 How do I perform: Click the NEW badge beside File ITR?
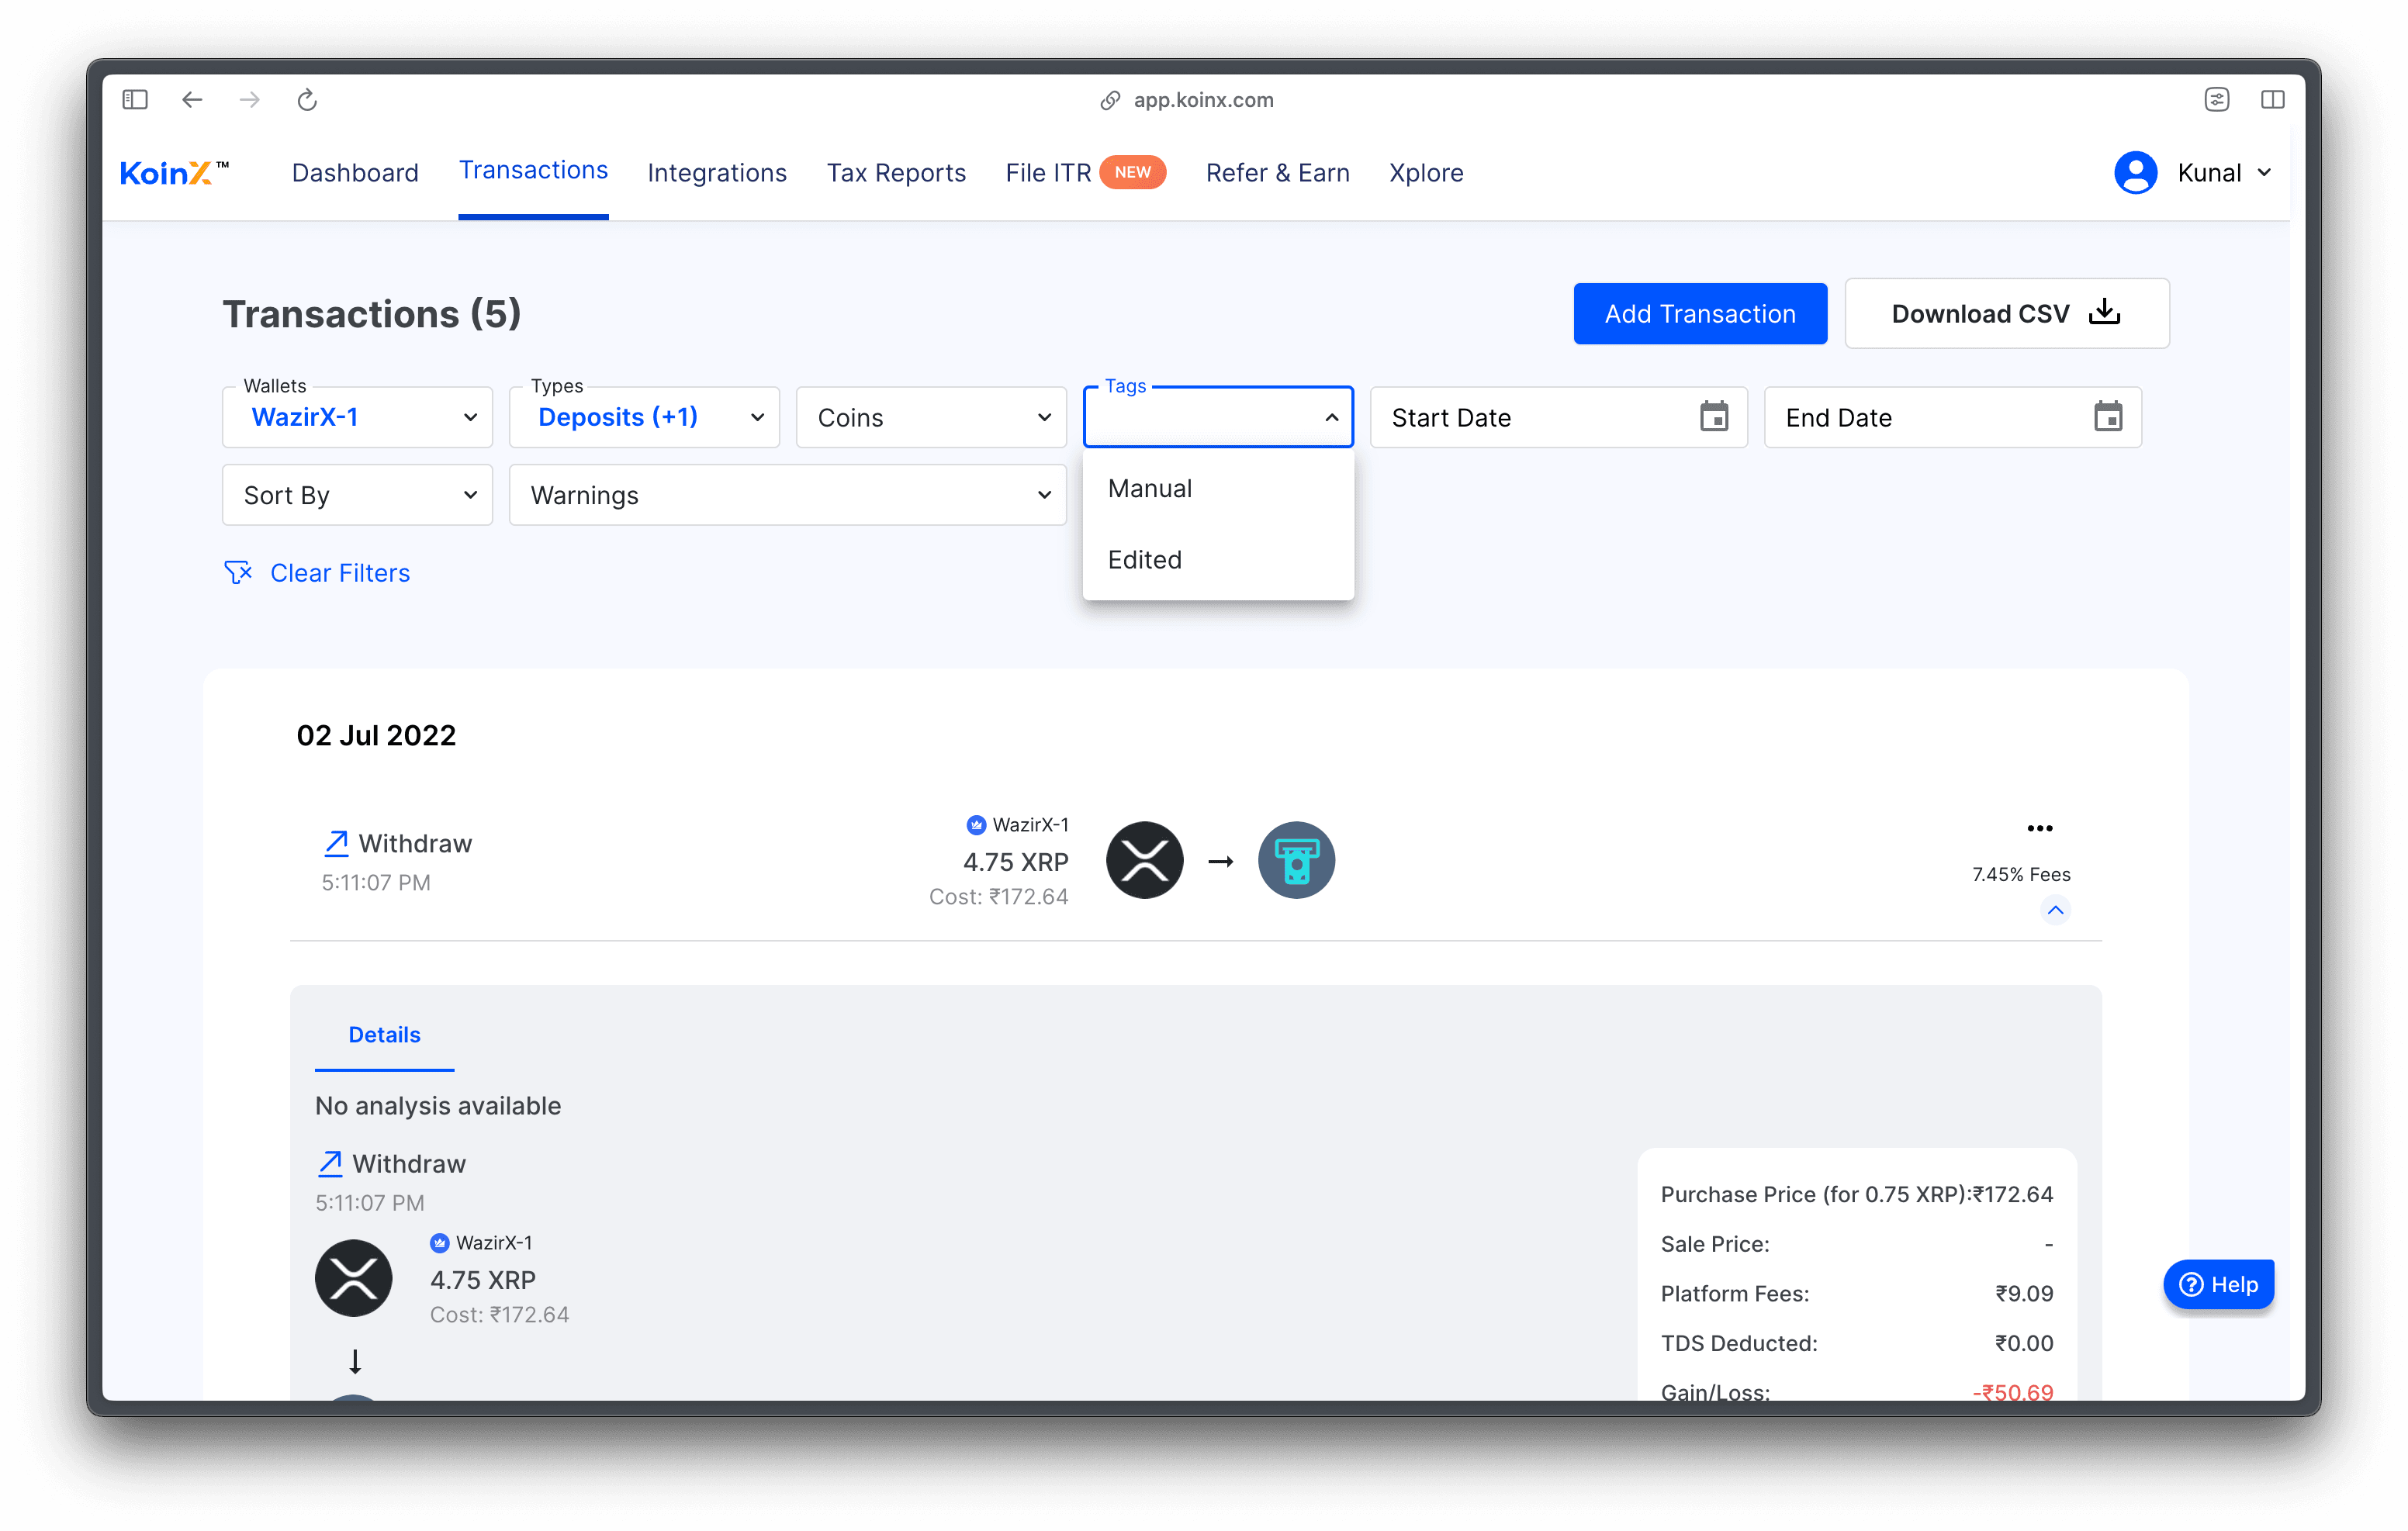pyautogui.click(x=1133, y=172)
